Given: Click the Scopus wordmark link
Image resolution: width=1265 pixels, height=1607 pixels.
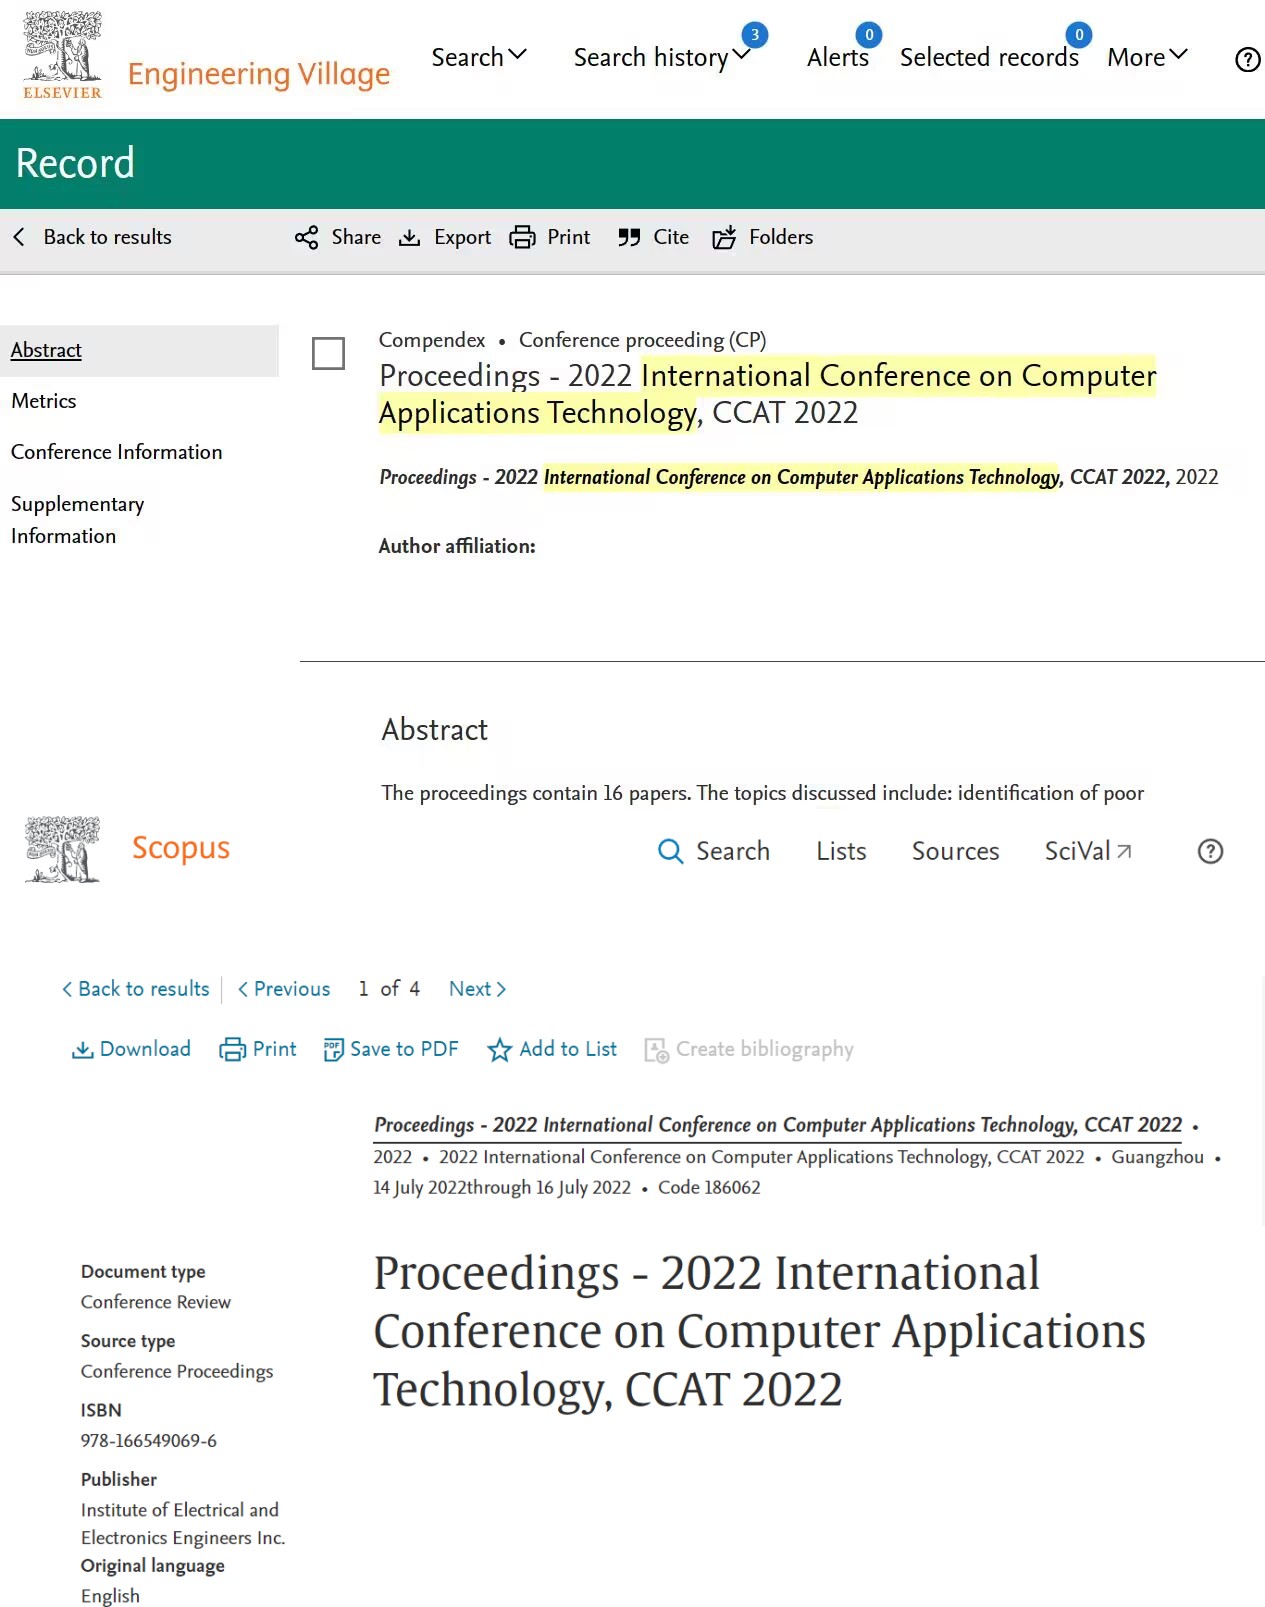Looking at the screenshot, I should click(181, 847).
